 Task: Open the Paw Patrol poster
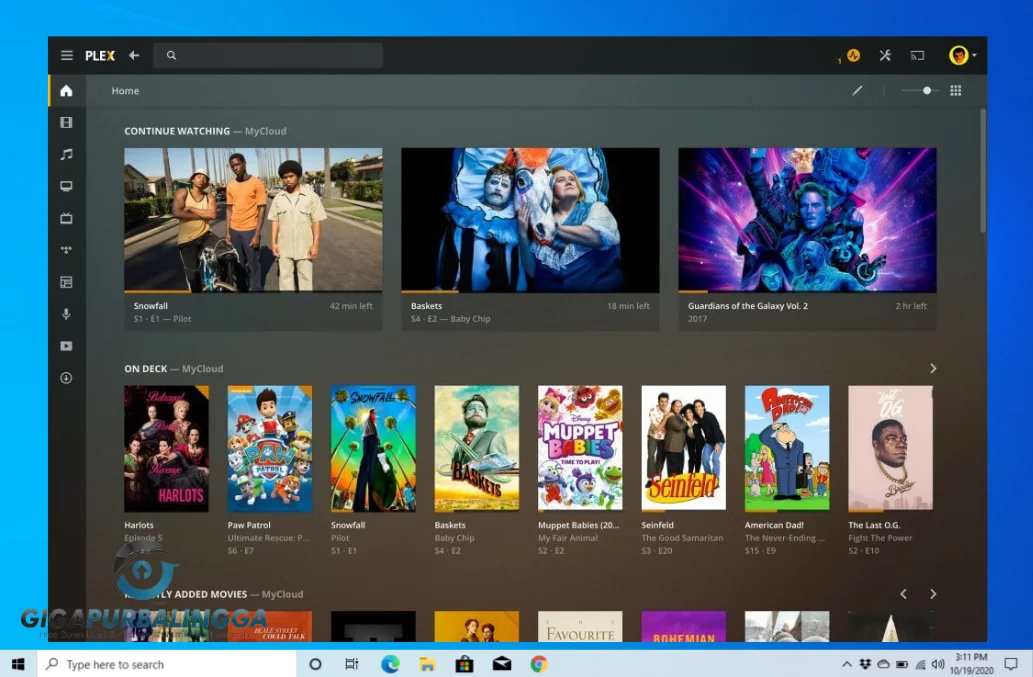point(270,448)
